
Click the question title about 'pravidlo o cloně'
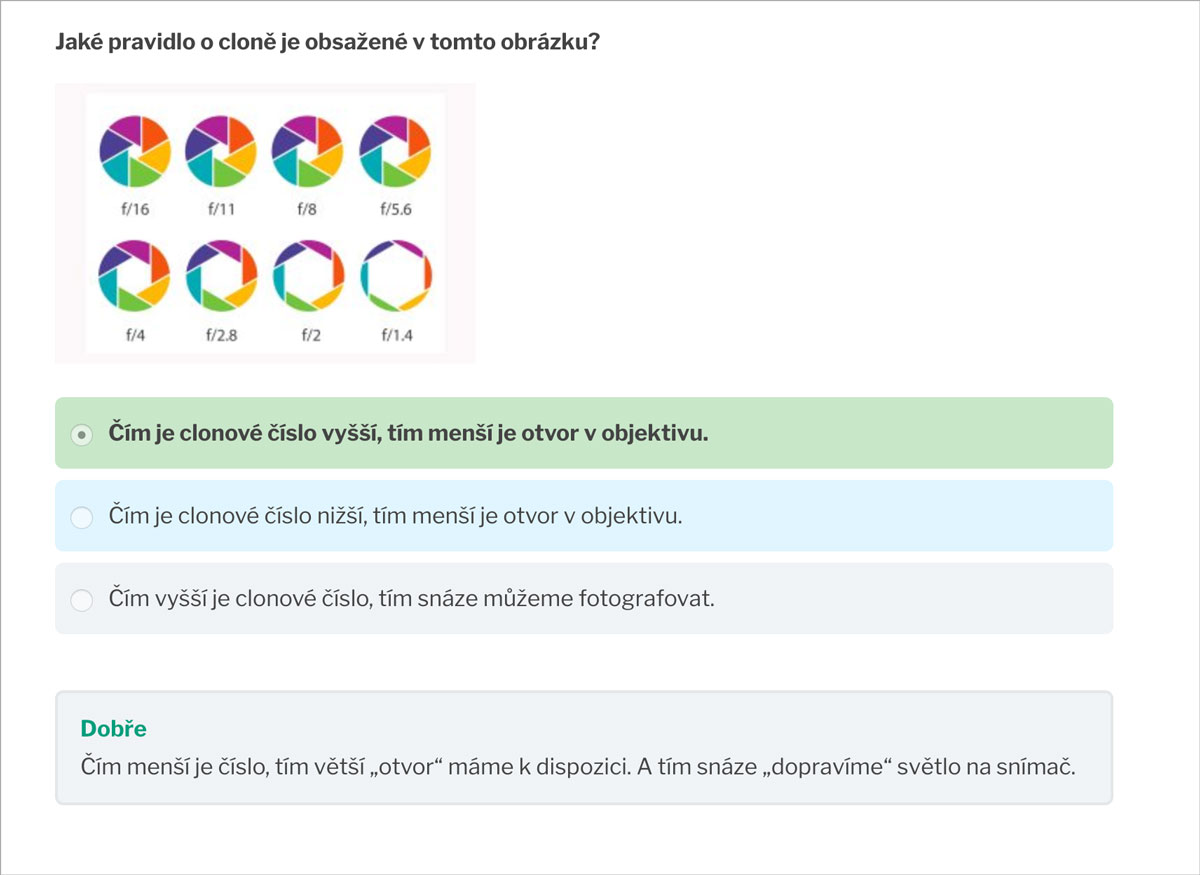point(327,43)
